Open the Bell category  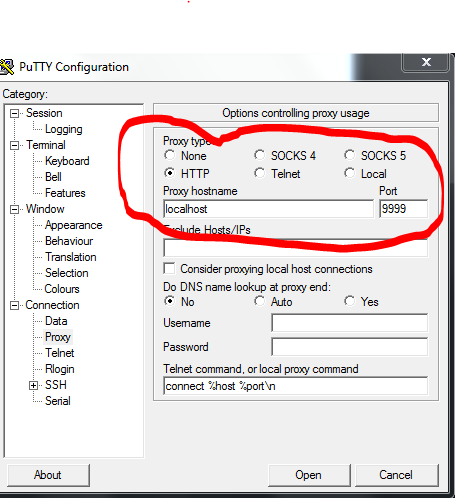(x=53, y=177)
